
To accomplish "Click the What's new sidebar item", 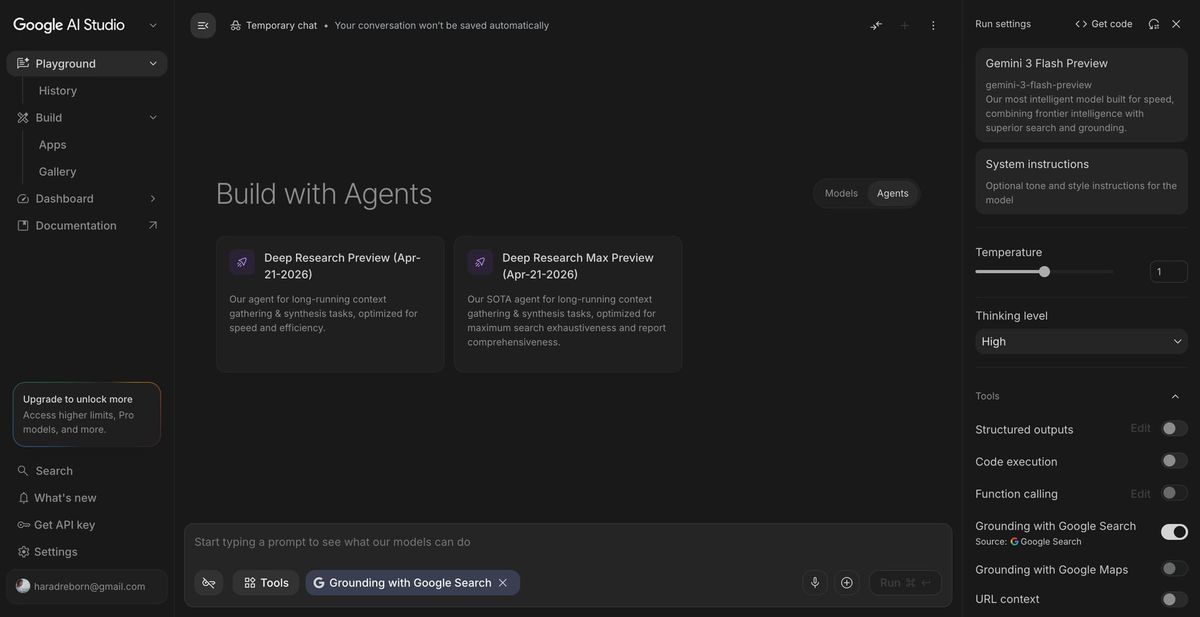I will [87, 498].
